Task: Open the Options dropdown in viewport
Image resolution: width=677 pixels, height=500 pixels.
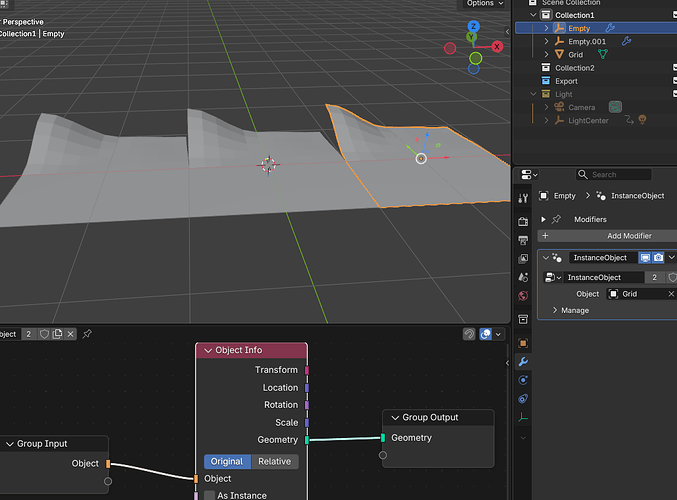Action: point(485,3)
